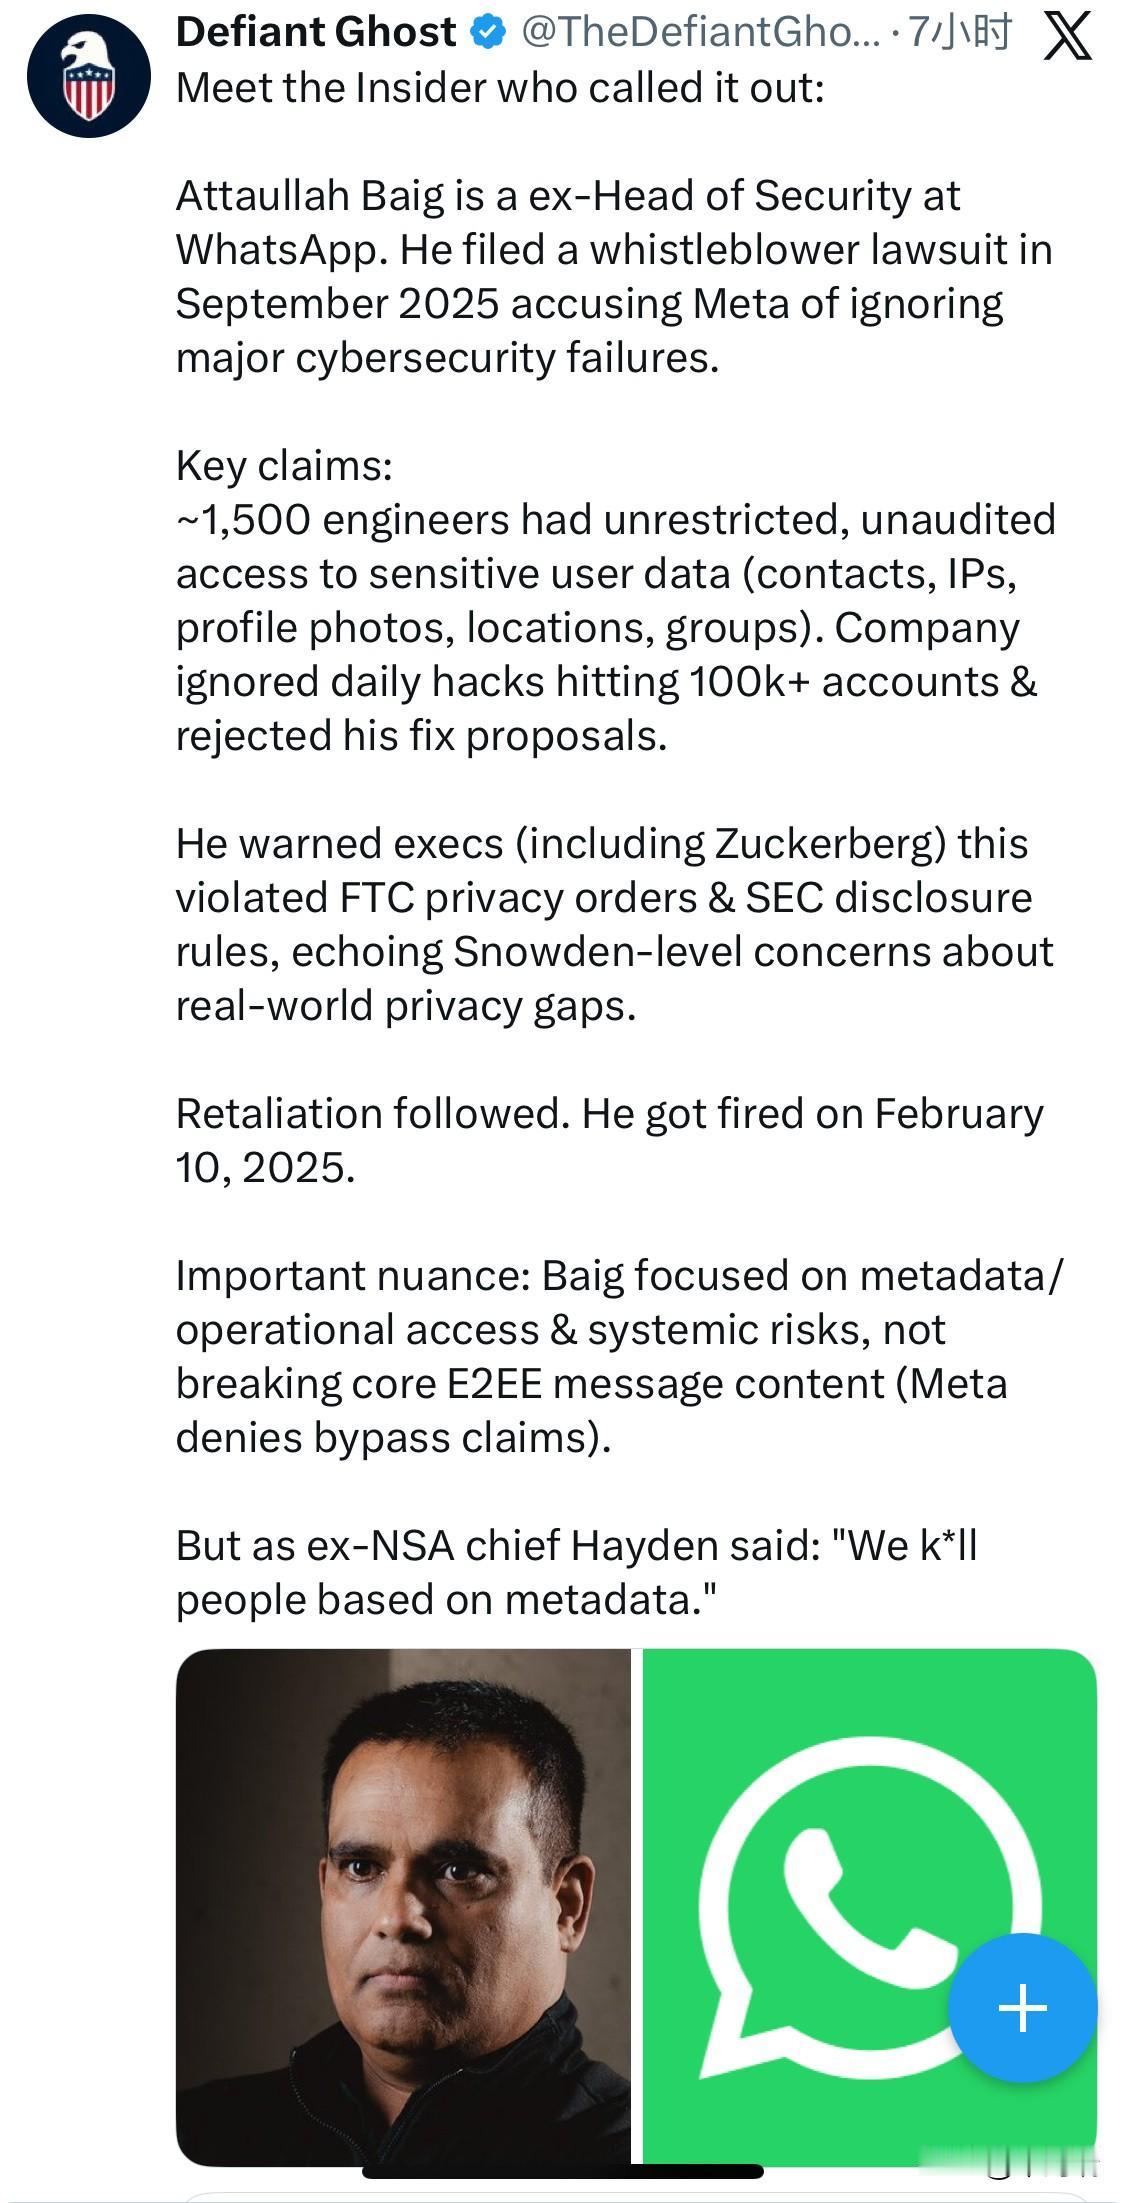1125x2203 pixels.
Task: Tap the Defiant Ghost eagle profile avatar
Action: [88, 76]
